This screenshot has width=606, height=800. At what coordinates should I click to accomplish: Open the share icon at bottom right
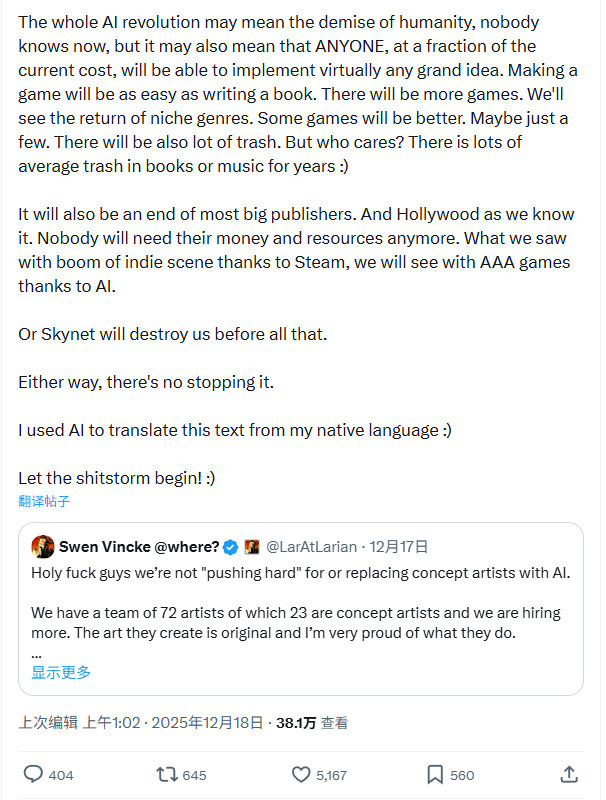(568, 774)
